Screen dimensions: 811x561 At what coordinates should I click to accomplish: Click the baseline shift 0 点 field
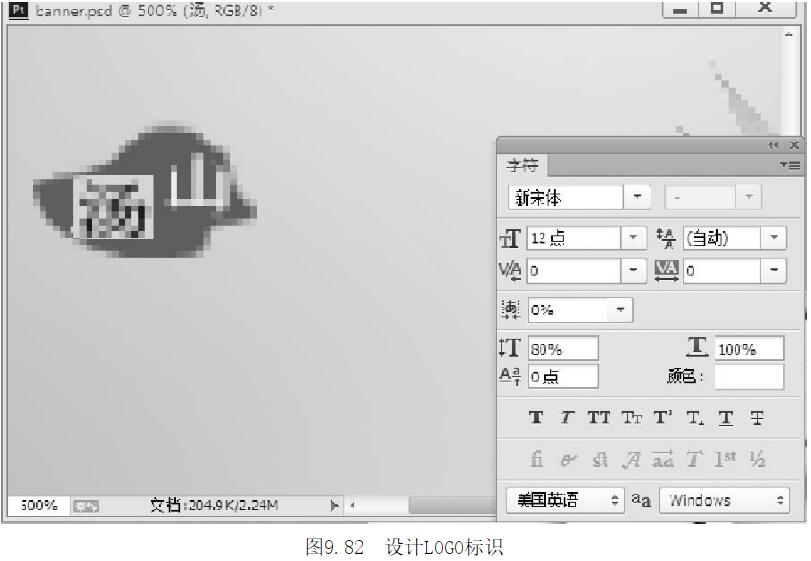coord(563,377)
